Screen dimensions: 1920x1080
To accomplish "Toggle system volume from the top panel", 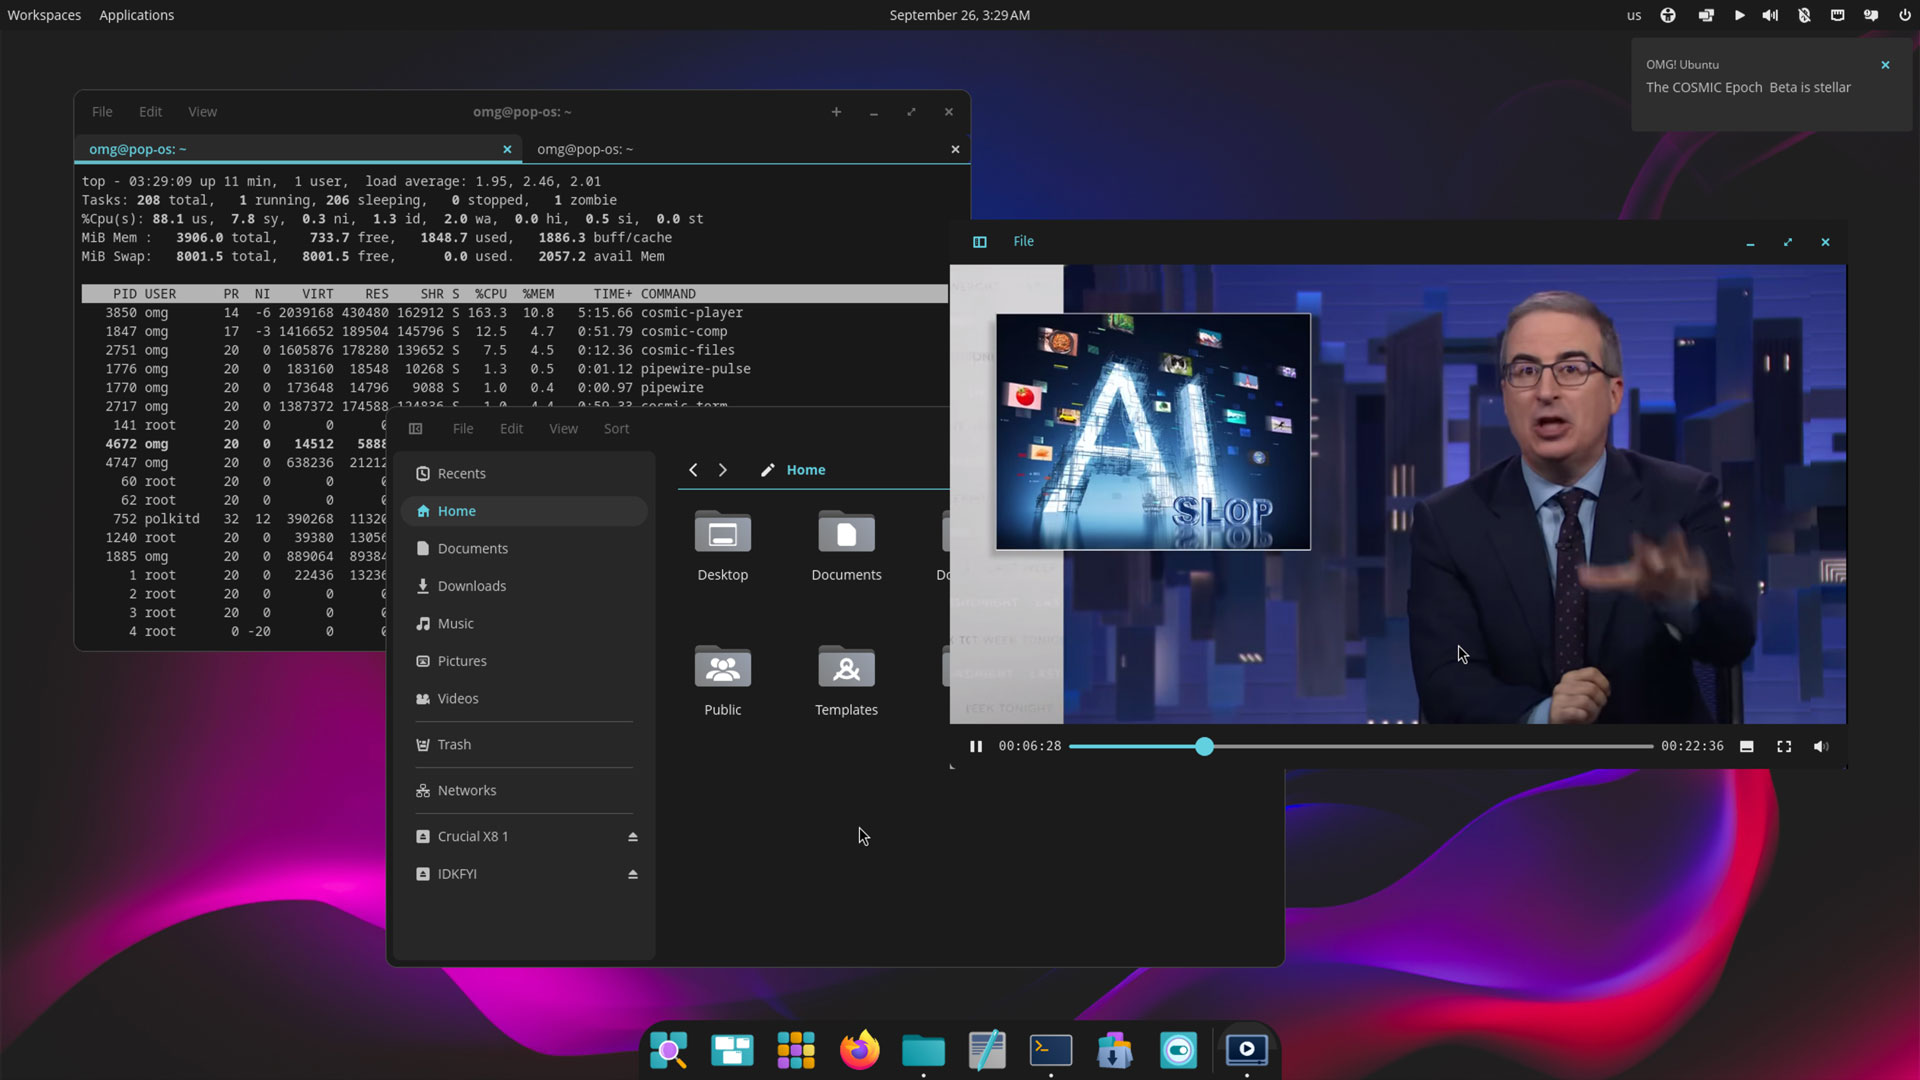I will coord(1770,15).
